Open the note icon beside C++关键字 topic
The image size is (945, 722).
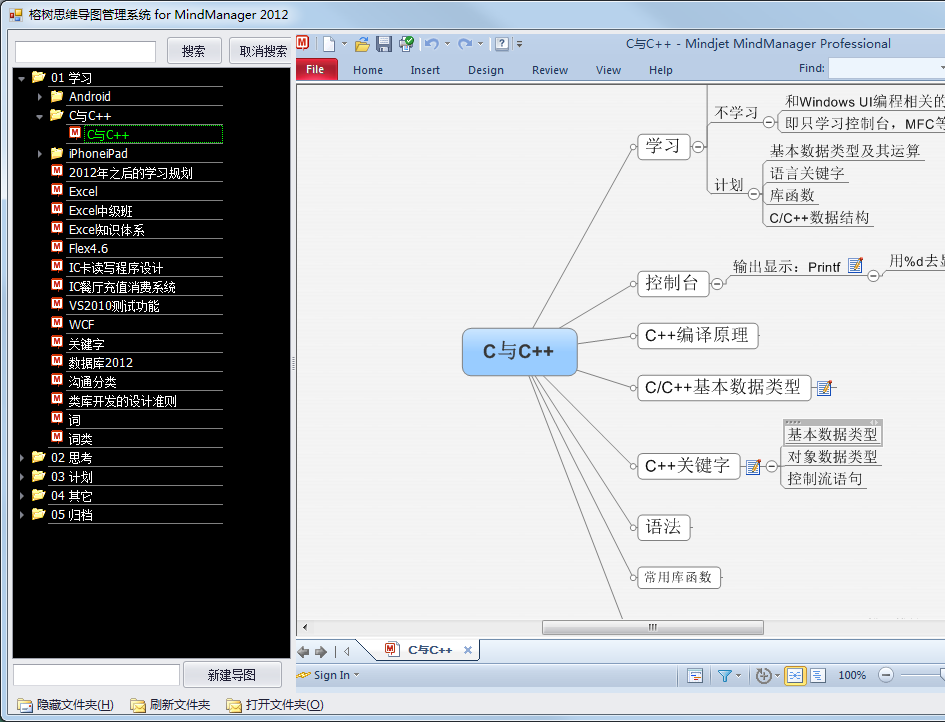click(753, 467)
